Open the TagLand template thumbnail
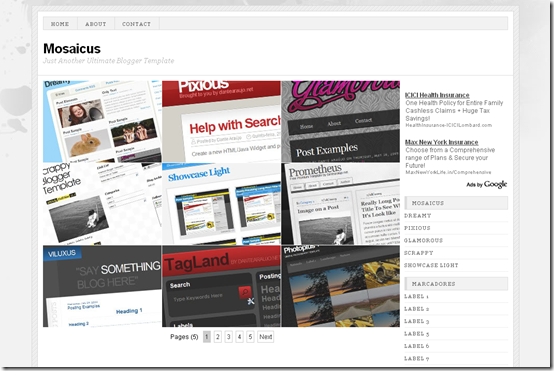Screen dimensions: 554x371 pos(221,286)
